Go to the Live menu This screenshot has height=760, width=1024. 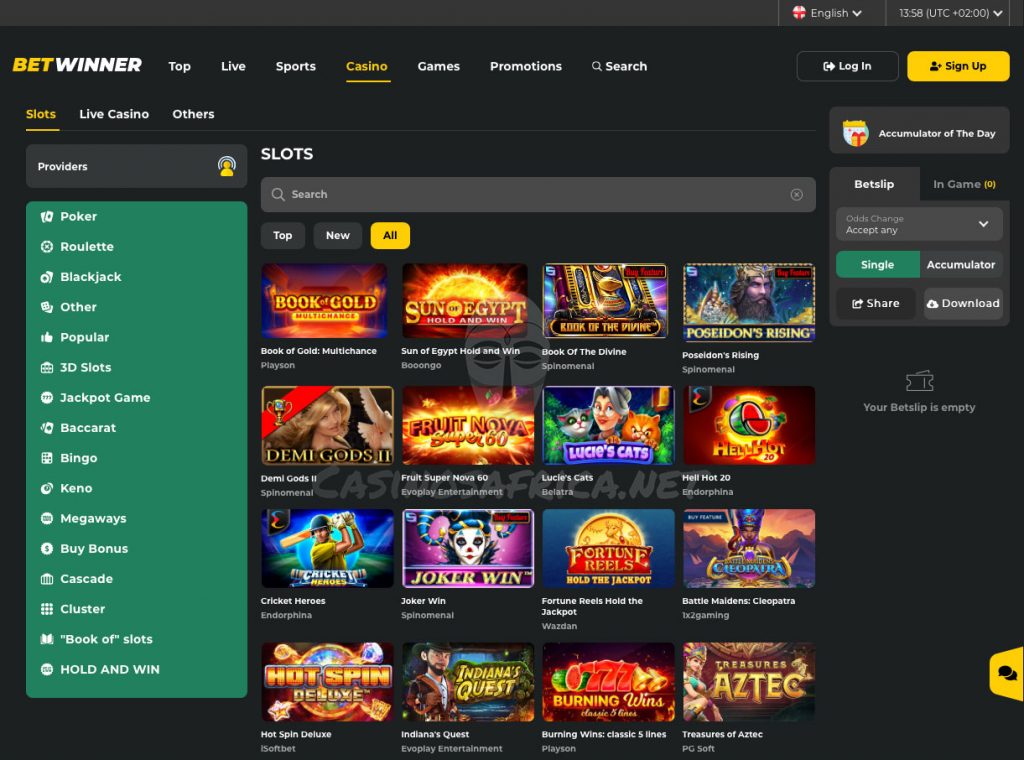(233, 66)
